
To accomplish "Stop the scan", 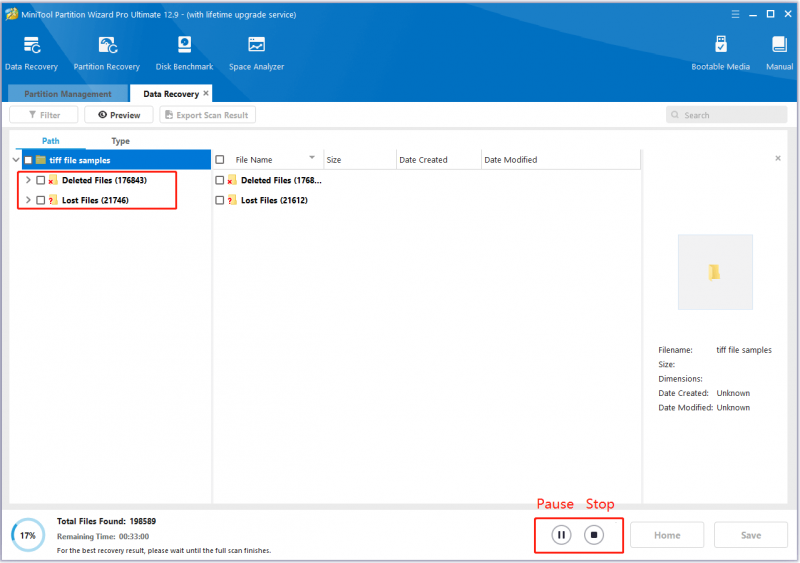I will [594, 535].
